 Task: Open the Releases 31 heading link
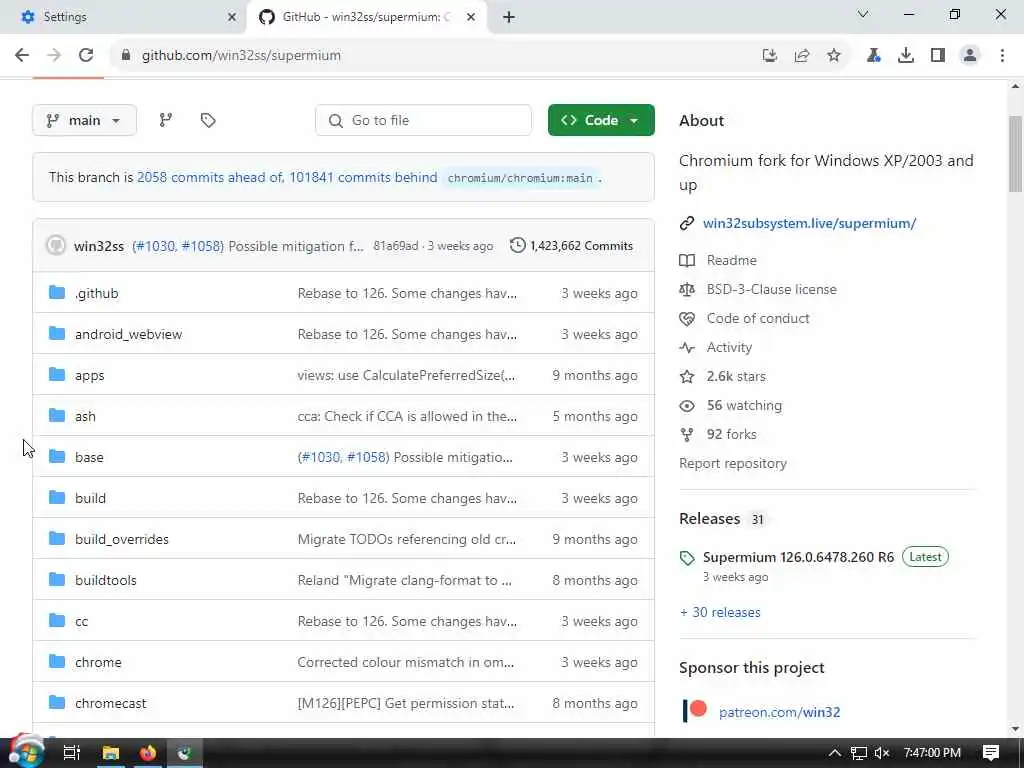722,519
